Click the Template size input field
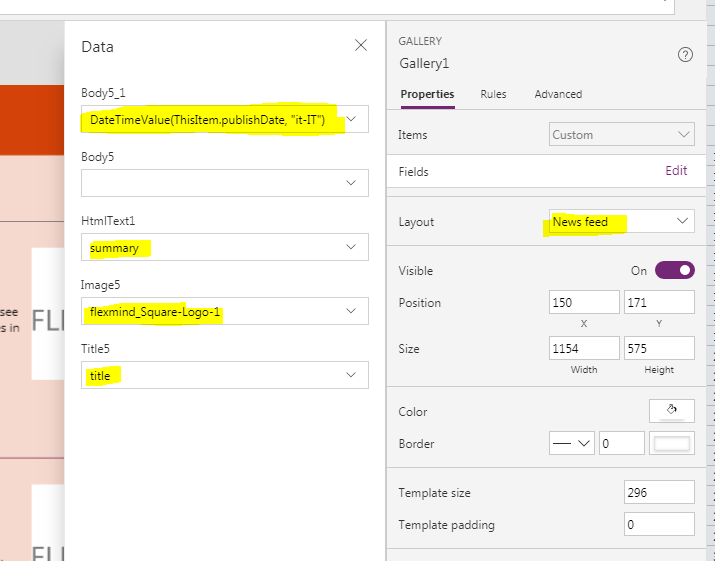Image resolution: width=715 pixels, height=561 pixels. point(659,492)
